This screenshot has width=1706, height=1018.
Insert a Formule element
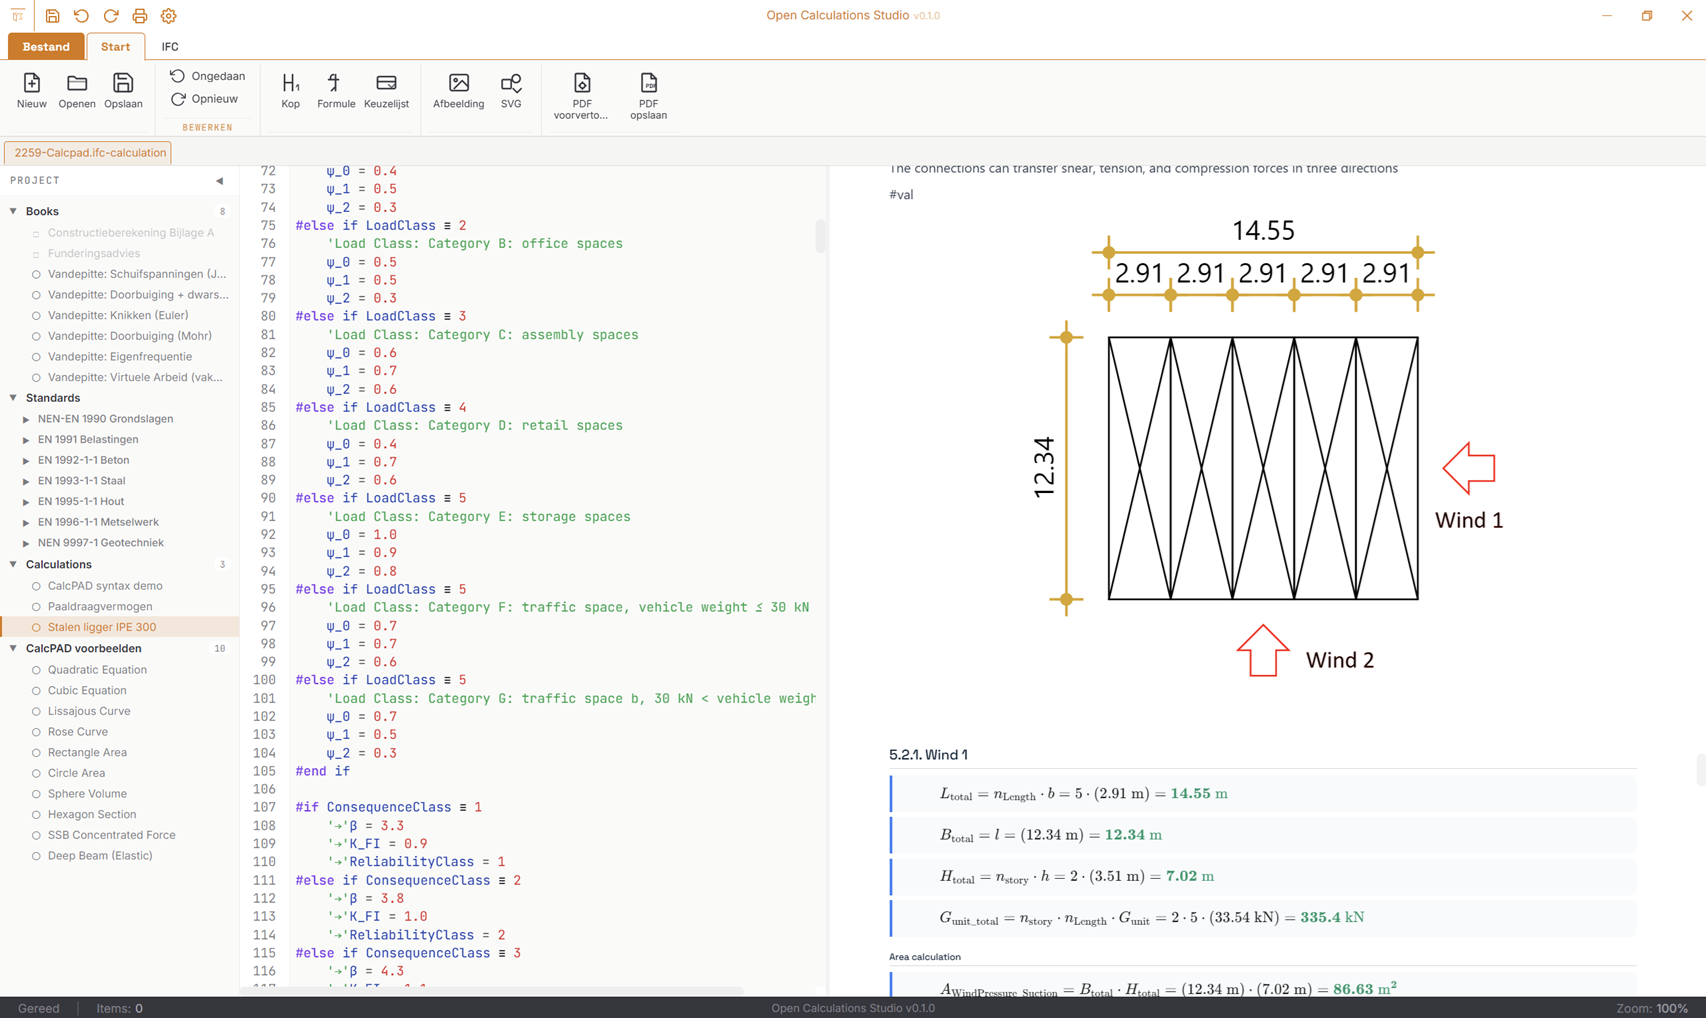point(336,90)
